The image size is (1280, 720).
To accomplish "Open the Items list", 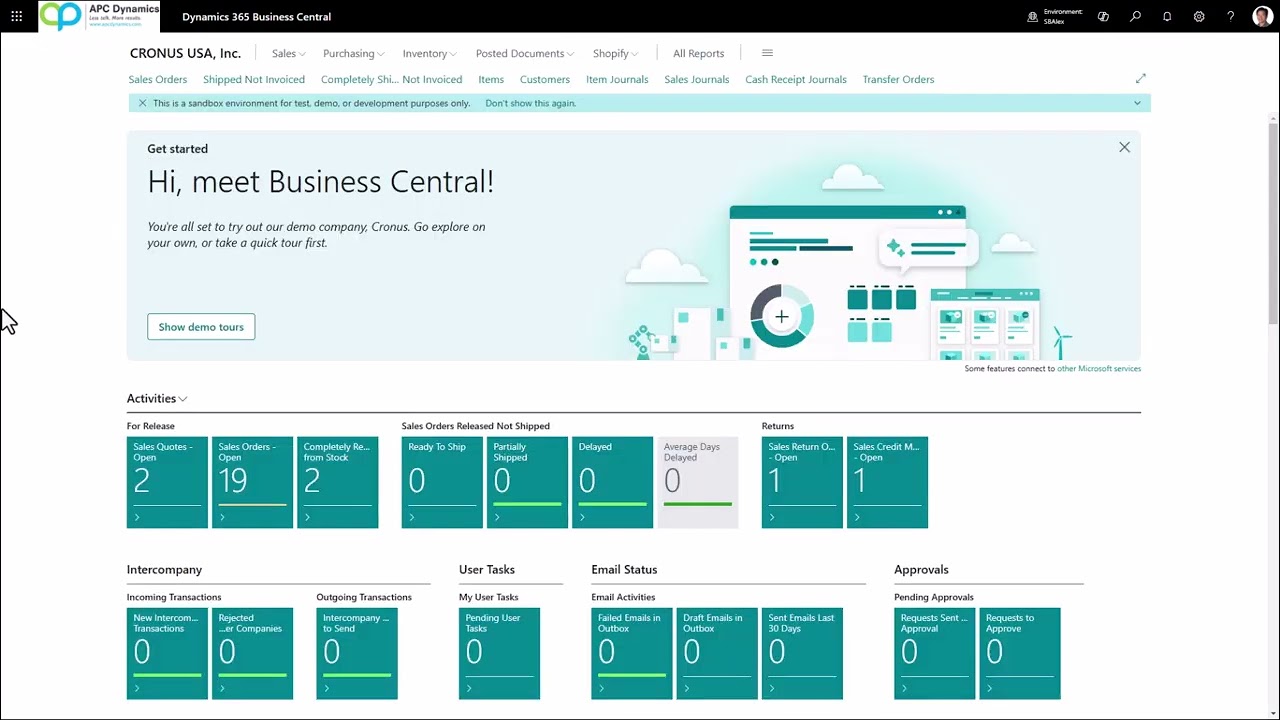I will click(491, 79).
